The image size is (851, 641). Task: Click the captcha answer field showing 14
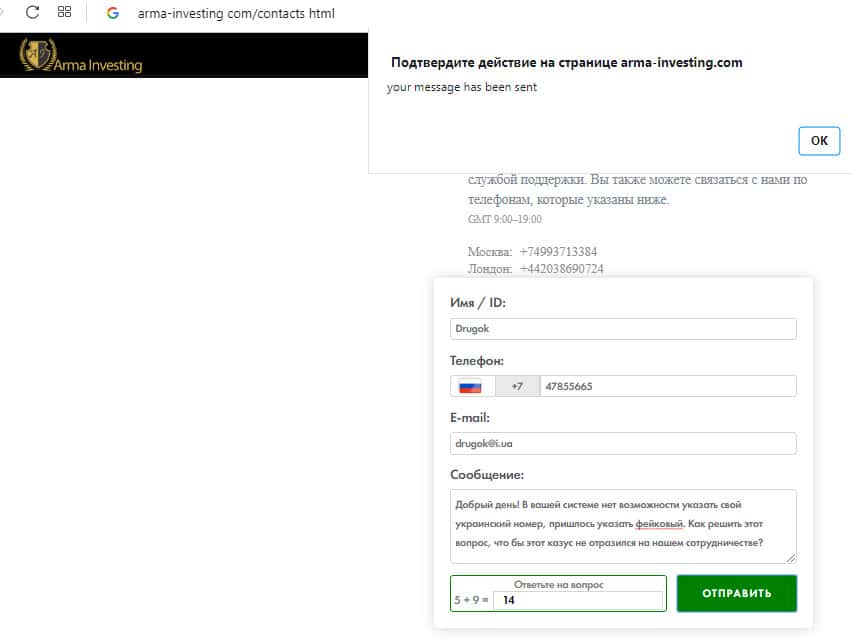[x=580, y=601]
